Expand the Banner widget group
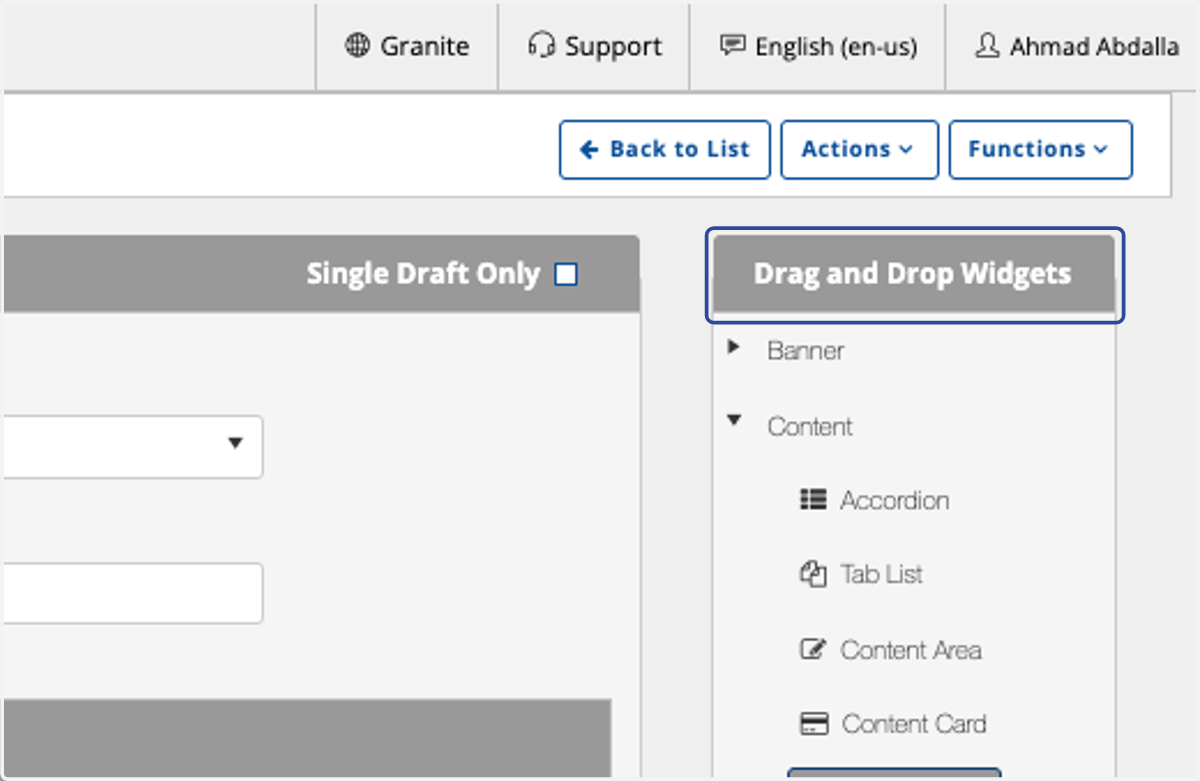 (734, 348)
